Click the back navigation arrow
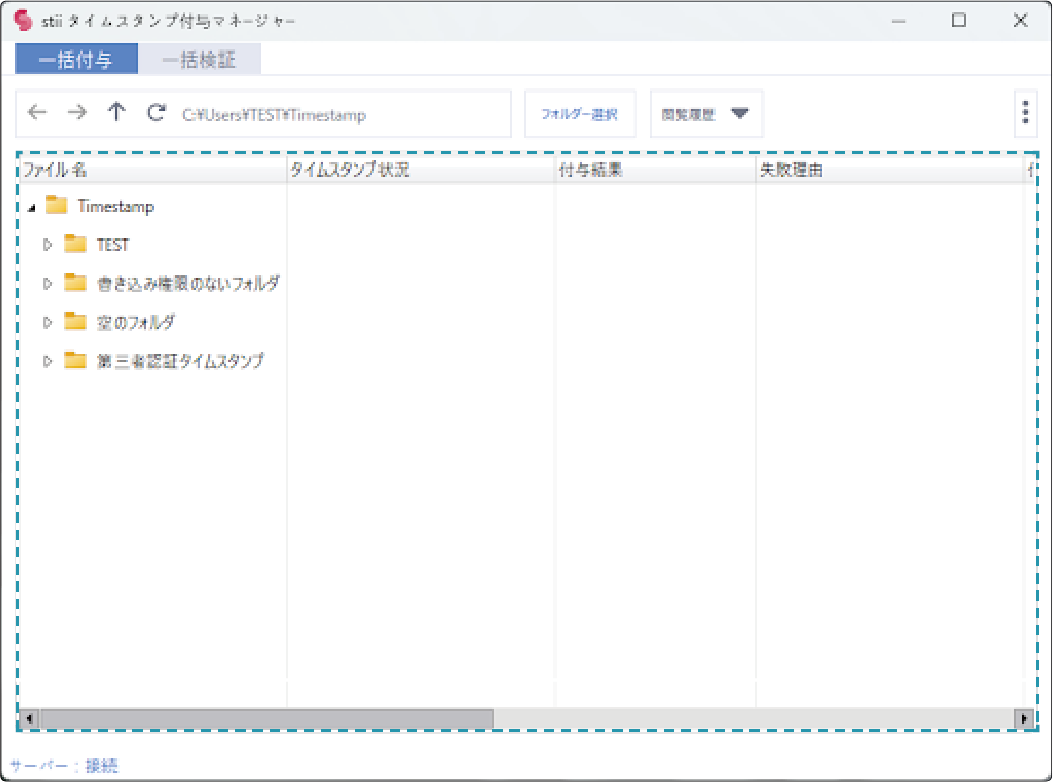1053x782 pixels. (37, 113)
